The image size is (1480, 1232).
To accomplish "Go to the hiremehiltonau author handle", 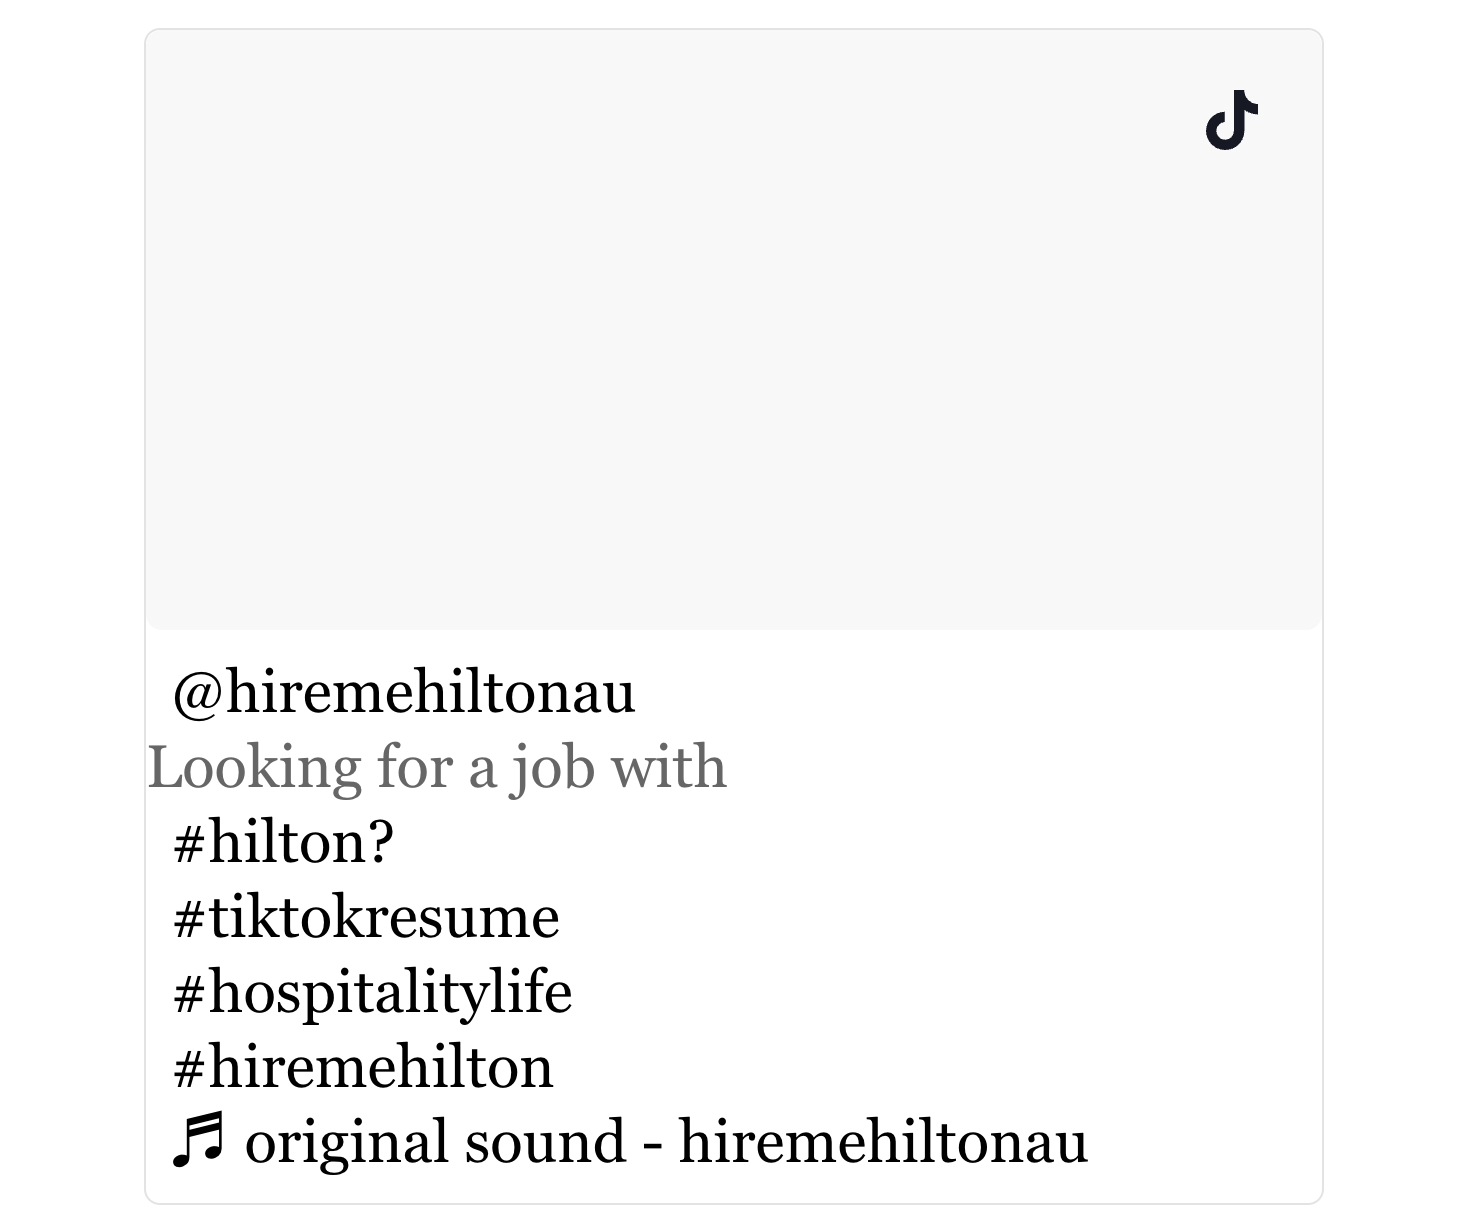I will pos(404,692).
